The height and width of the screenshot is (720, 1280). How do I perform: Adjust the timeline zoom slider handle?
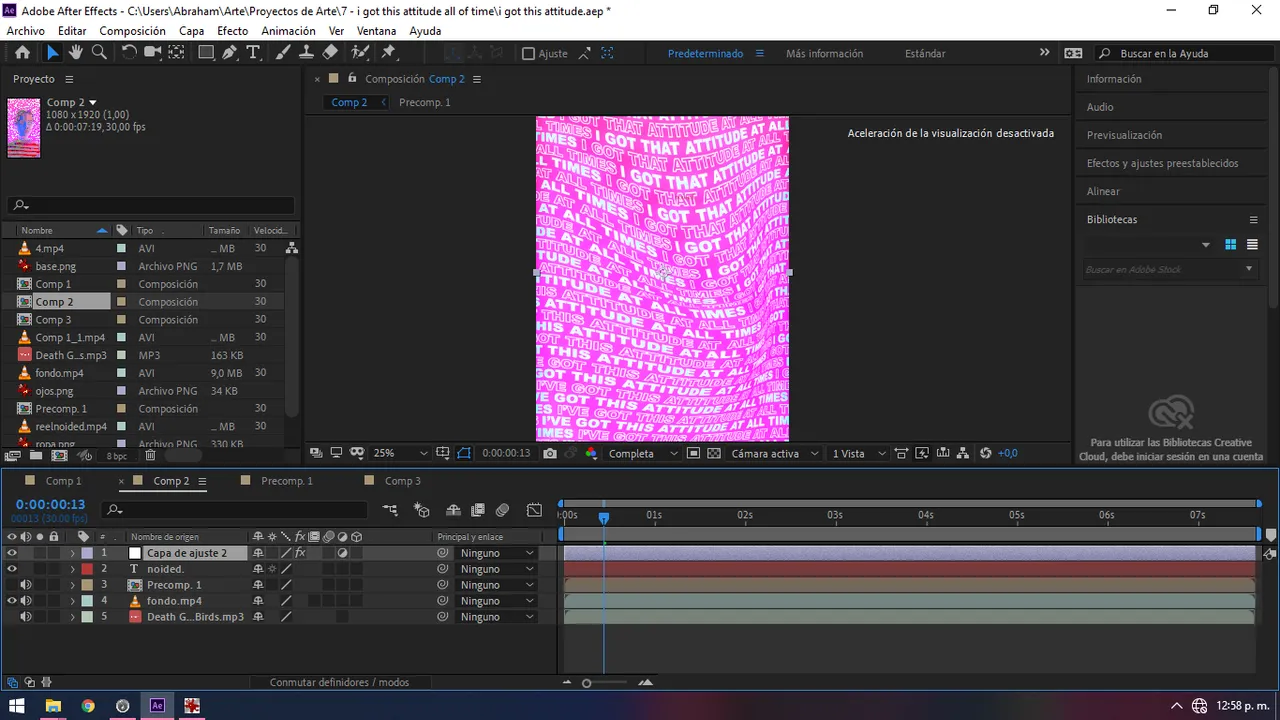[587, 682]
